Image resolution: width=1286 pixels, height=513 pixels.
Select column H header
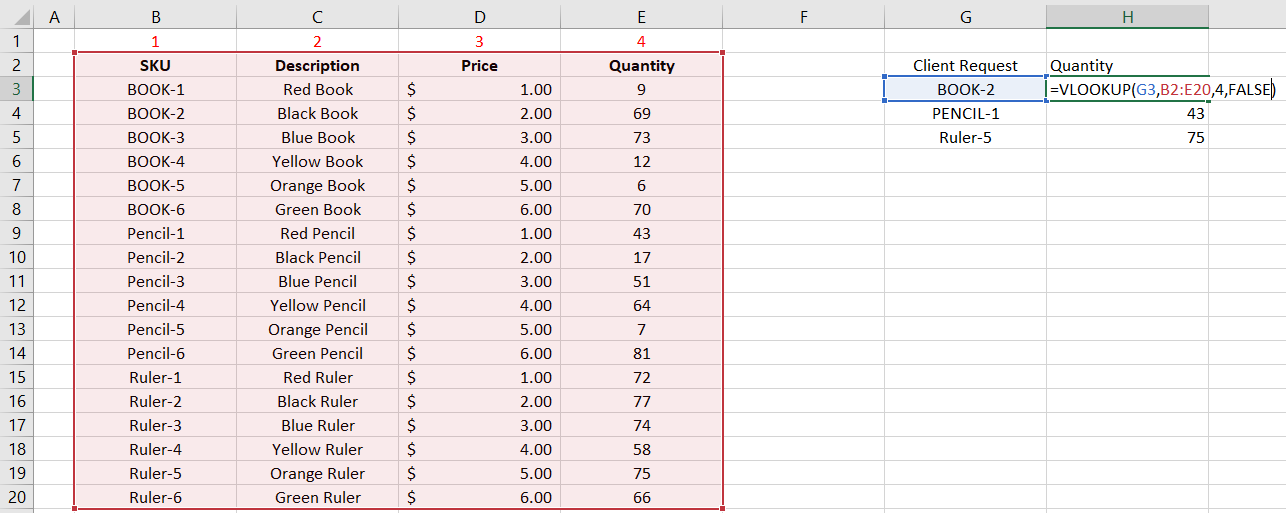pyautogui.click(x=1127, y=16)
